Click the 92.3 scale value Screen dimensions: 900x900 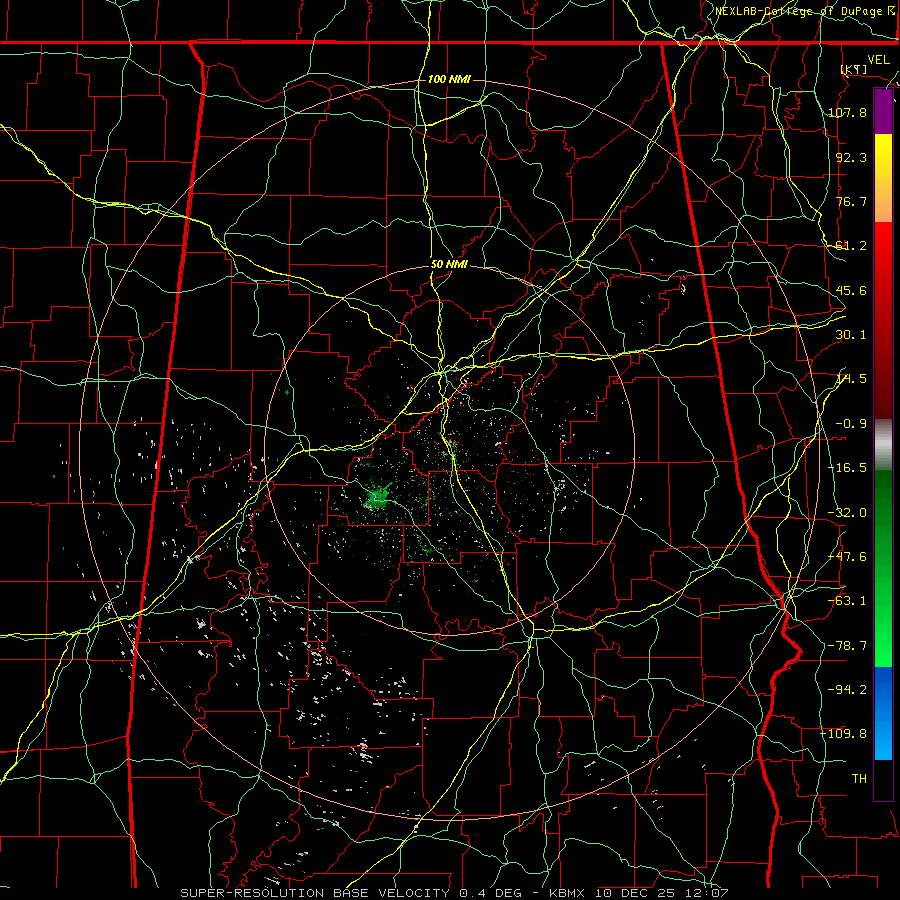tap(851, 157)
